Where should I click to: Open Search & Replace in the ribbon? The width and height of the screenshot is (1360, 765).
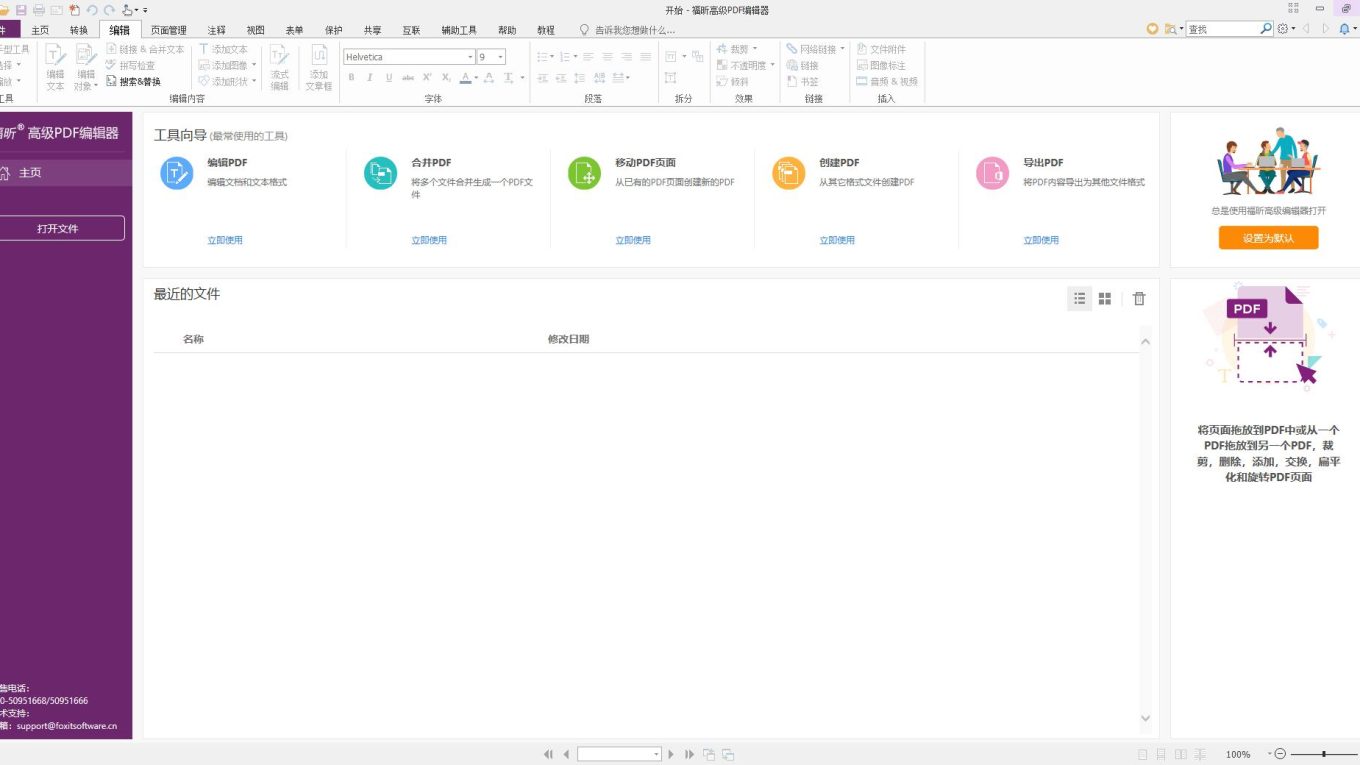pos(133,82)
